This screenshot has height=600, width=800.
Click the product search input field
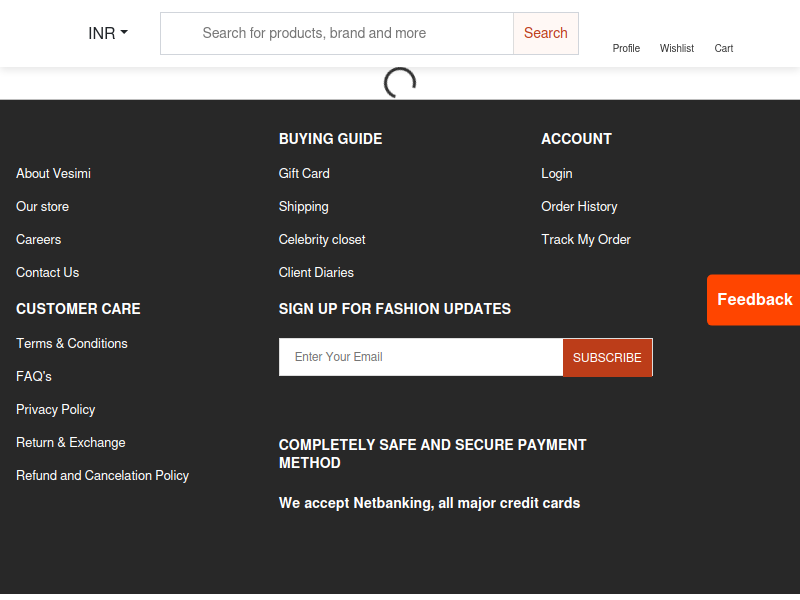(x=337, y=33)
